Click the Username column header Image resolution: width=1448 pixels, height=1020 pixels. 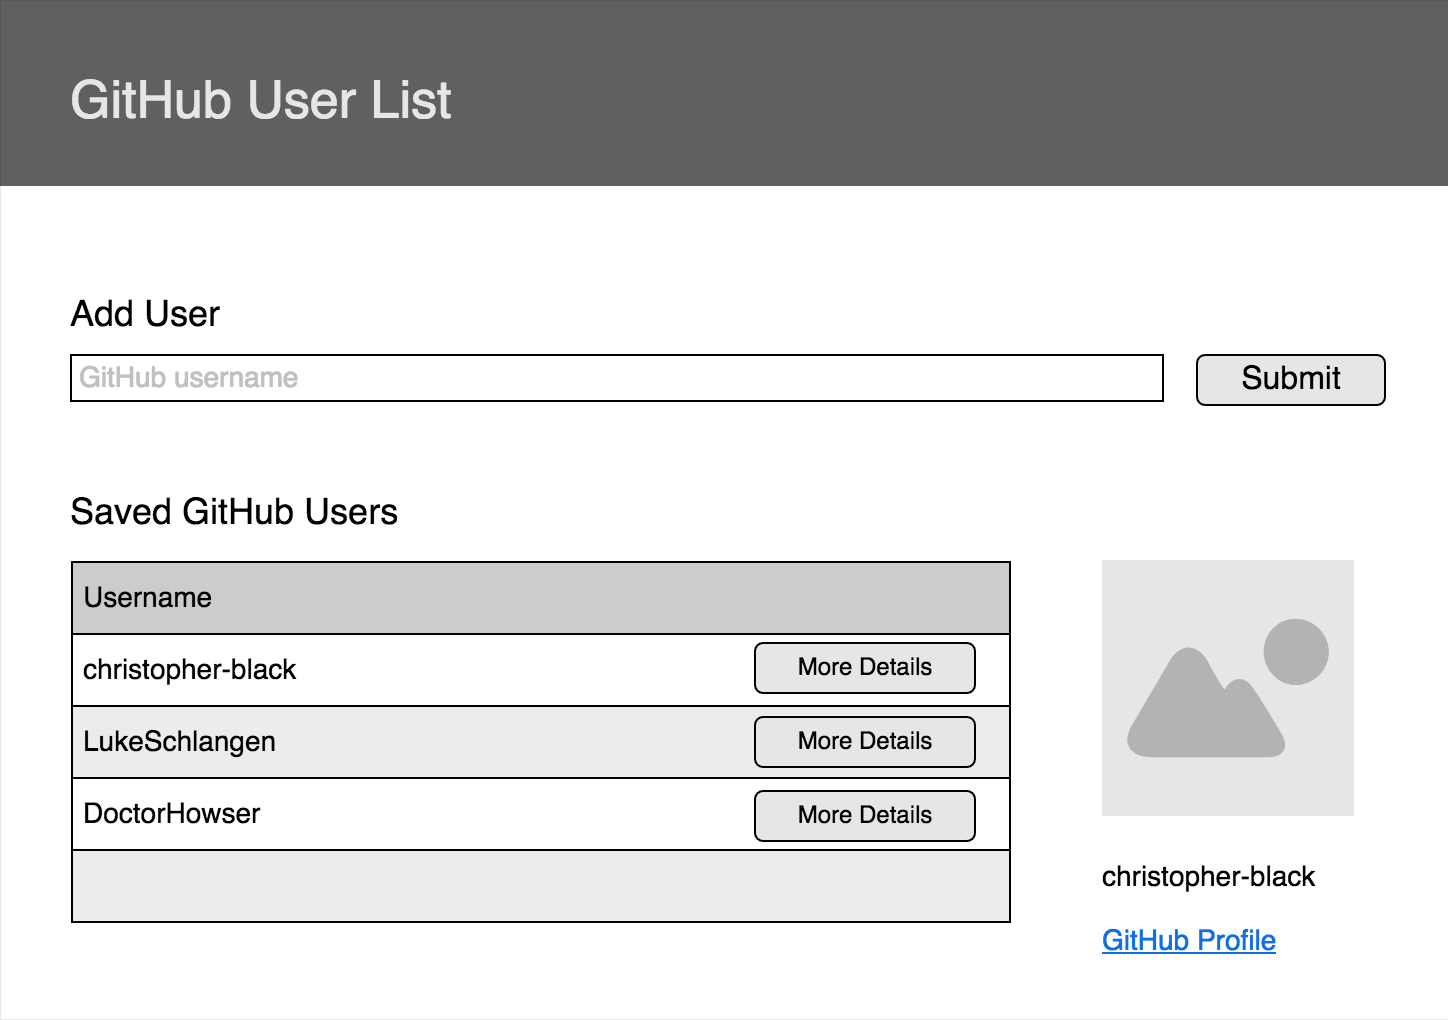point(540,598)
